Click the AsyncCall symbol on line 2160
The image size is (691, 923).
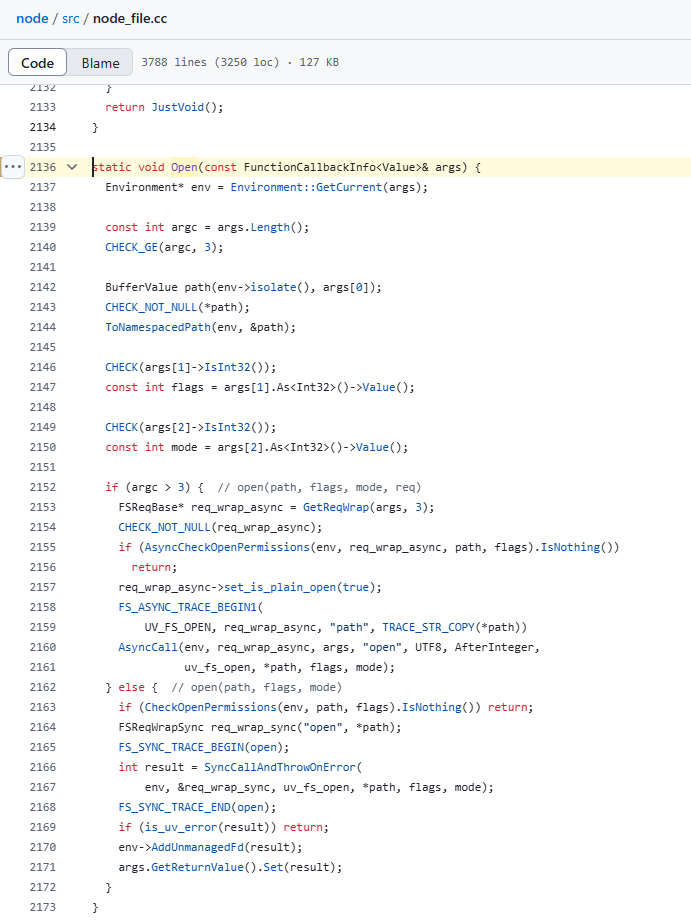coord(148,648)
